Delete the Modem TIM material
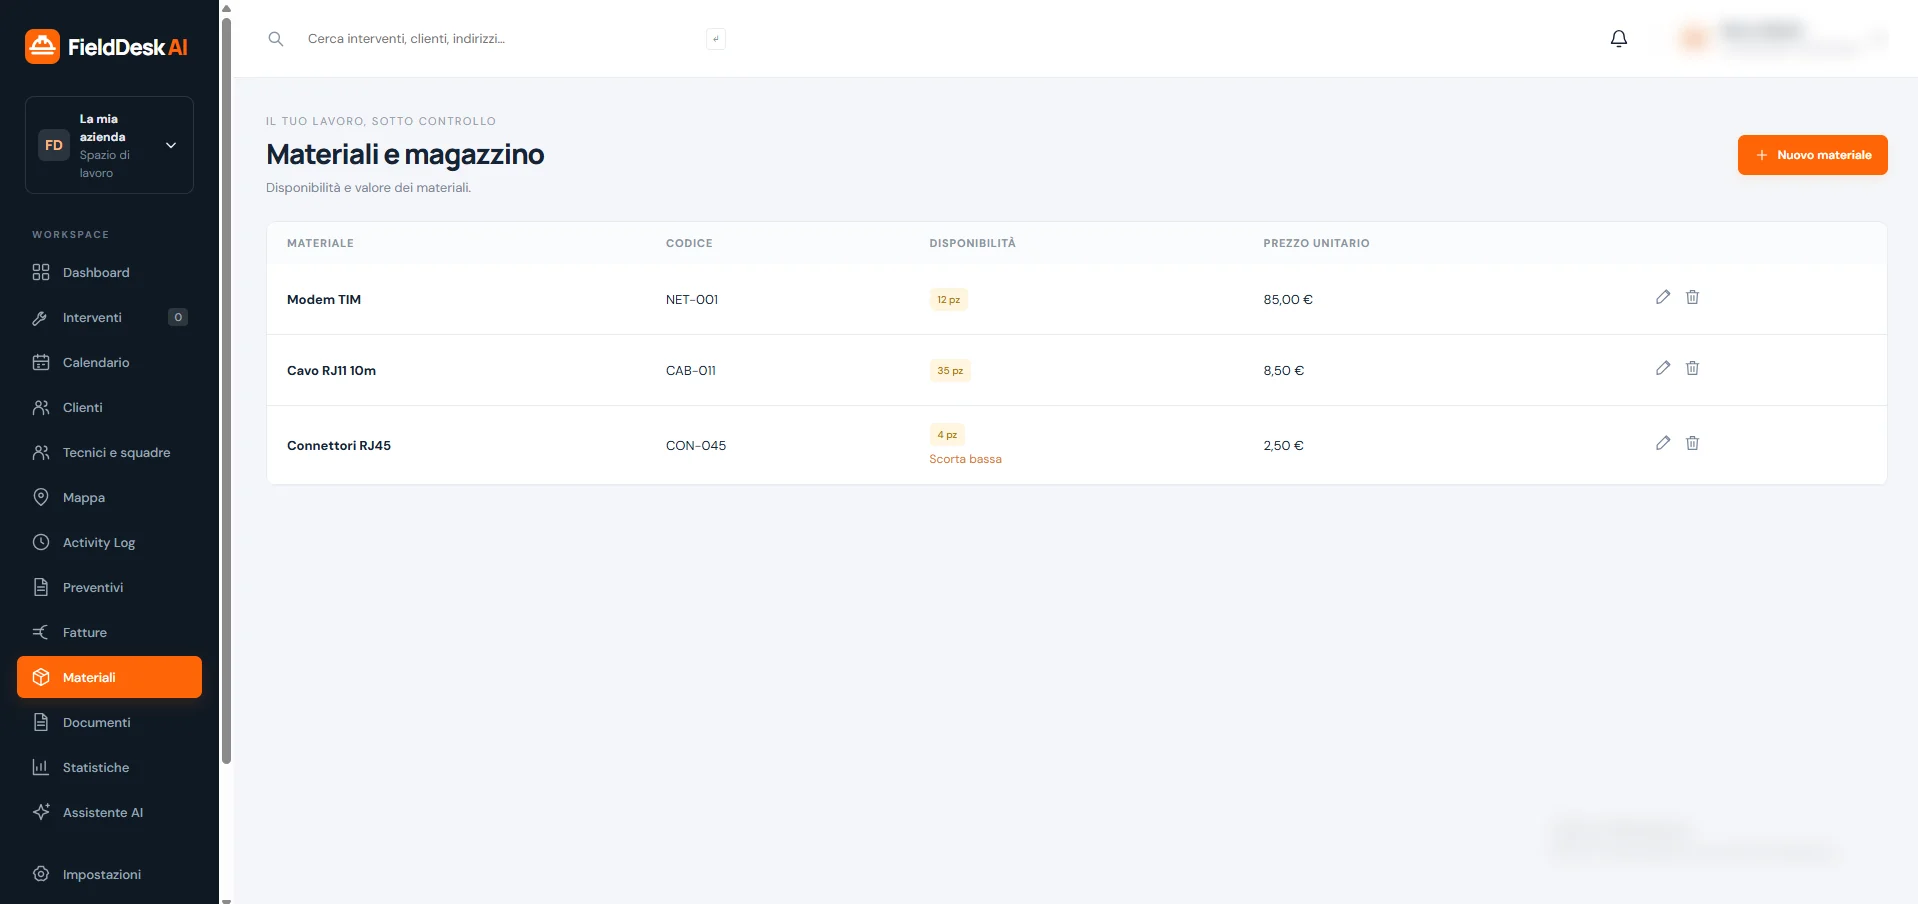 1692,297
